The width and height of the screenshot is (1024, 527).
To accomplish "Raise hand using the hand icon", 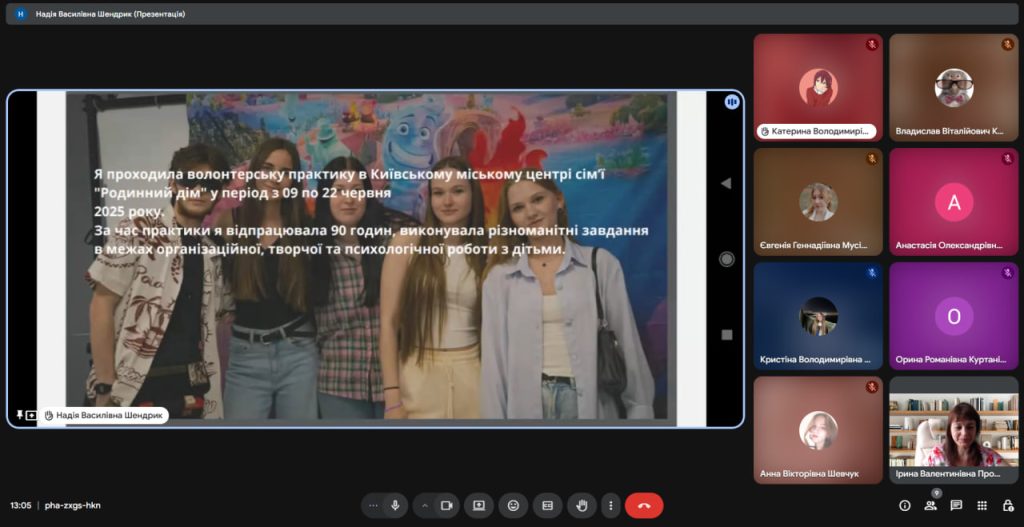I will (x=581, y=506).
